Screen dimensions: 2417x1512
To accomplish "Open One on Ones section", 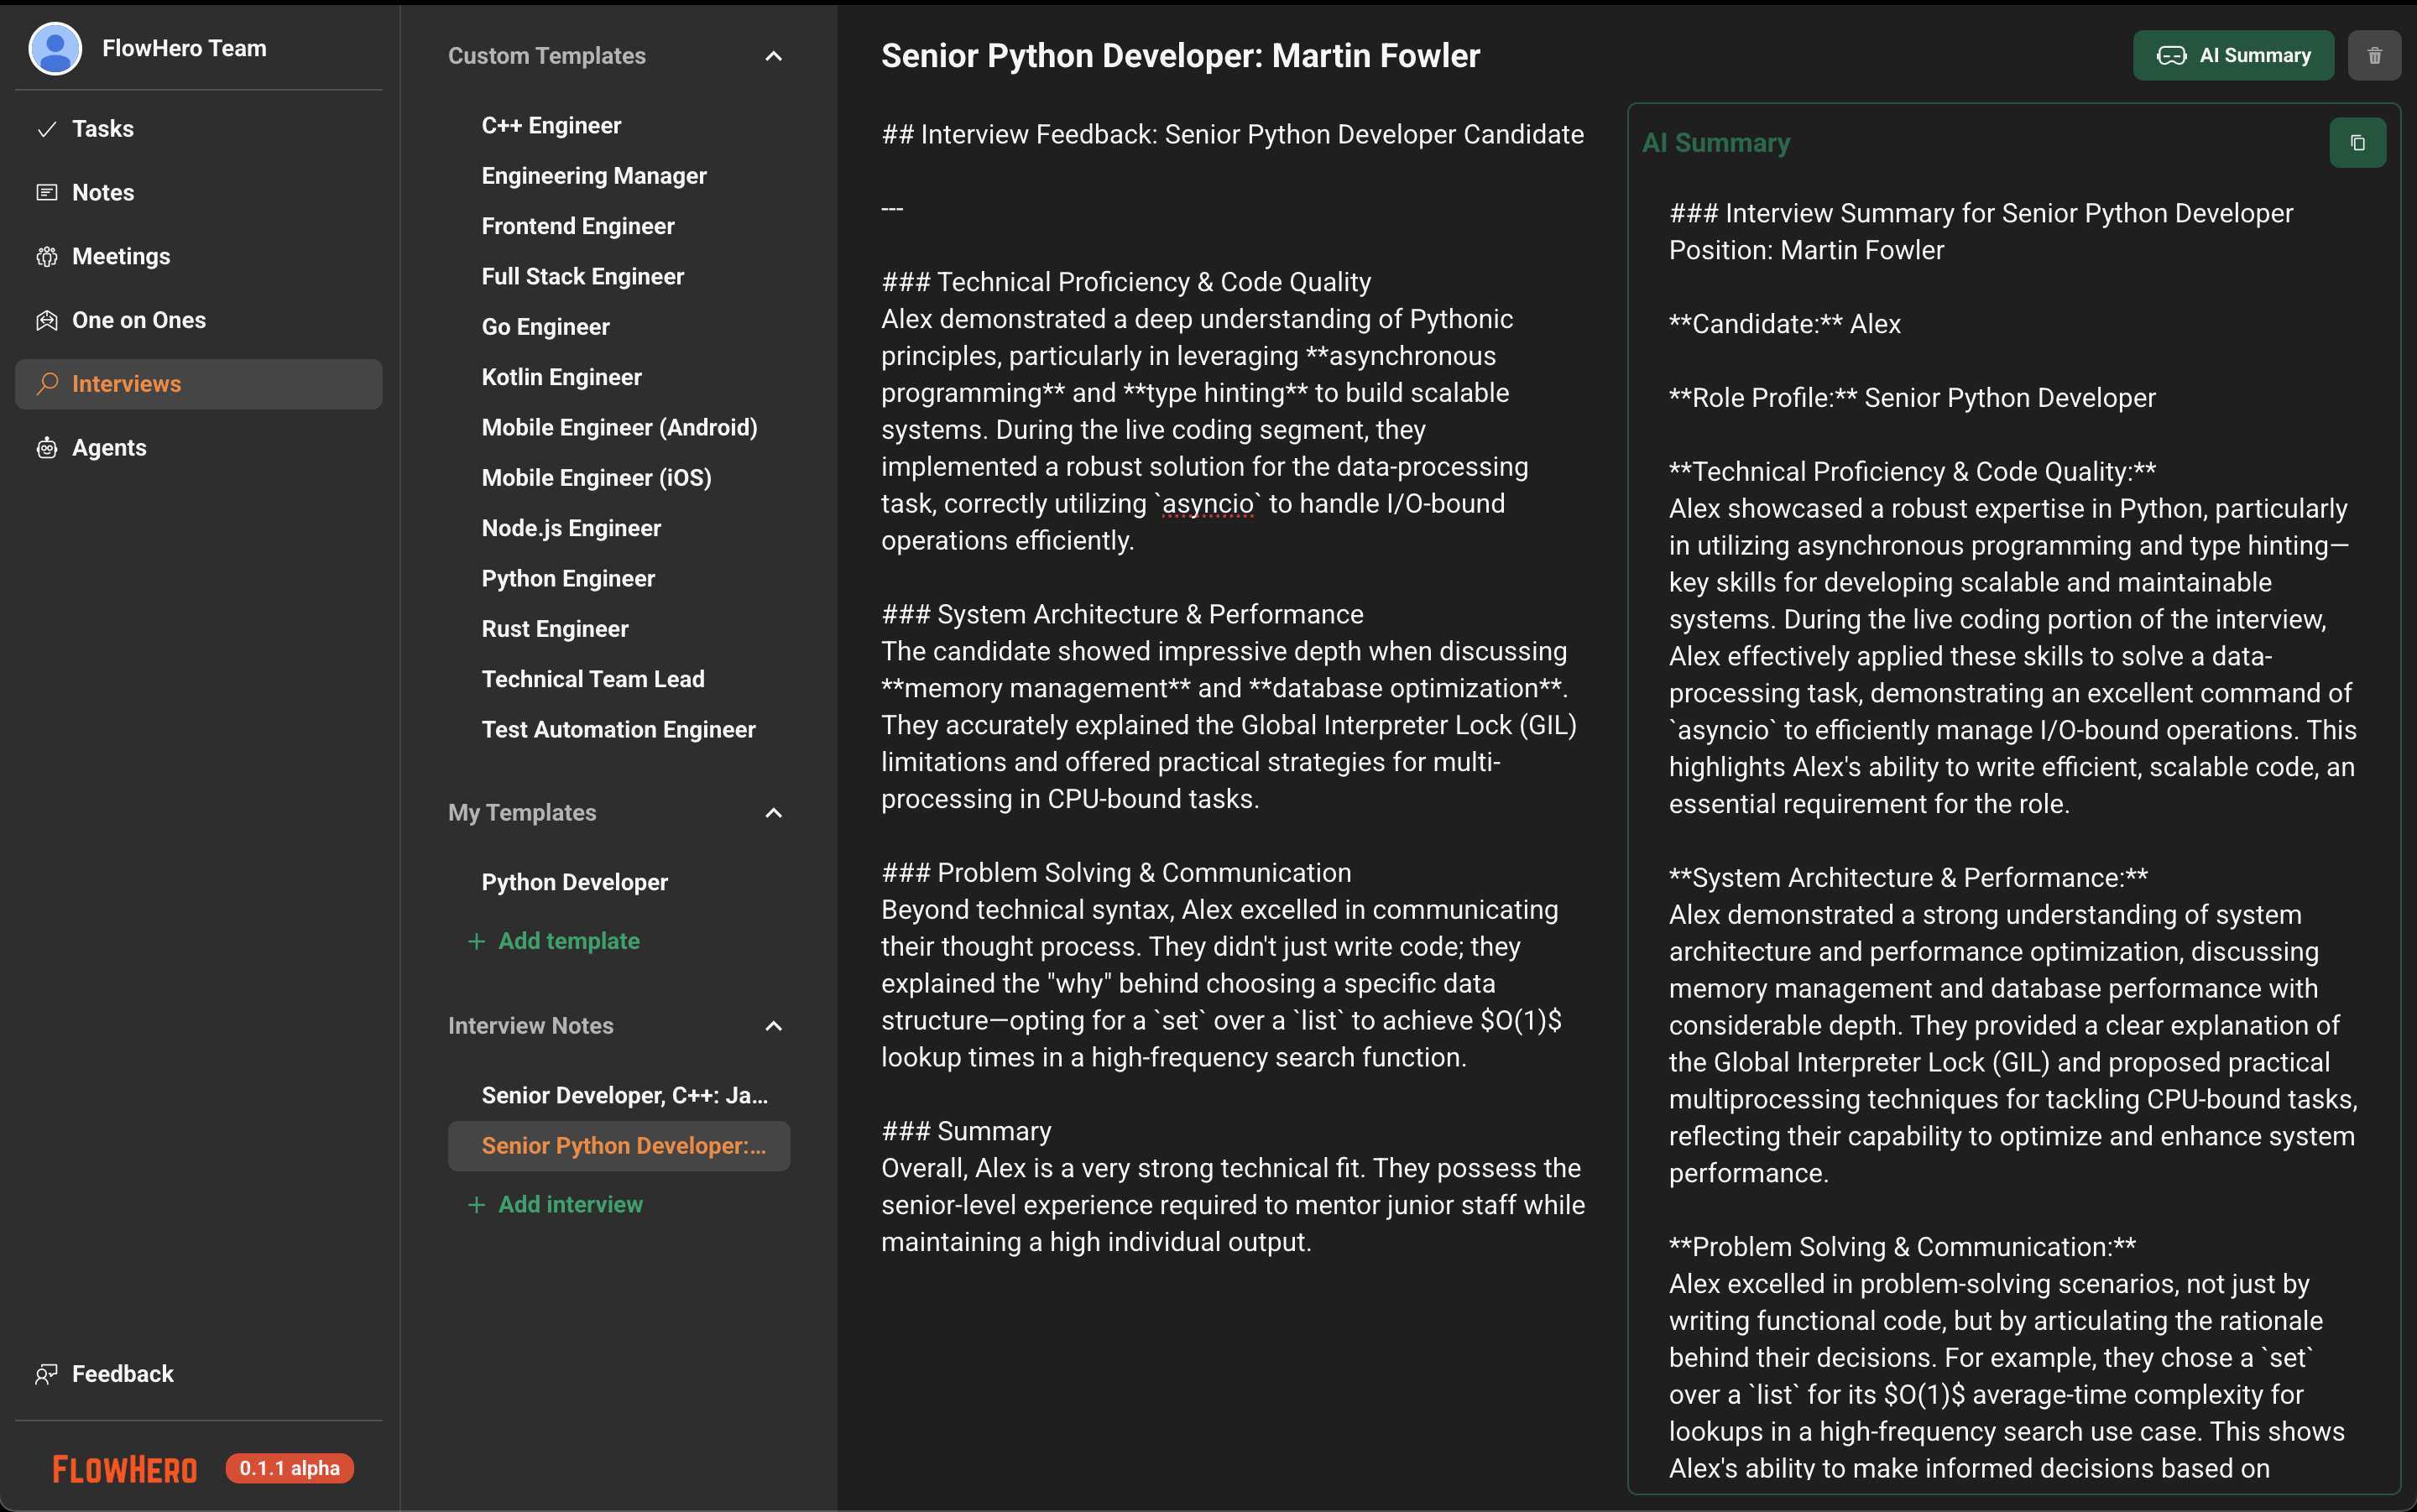I will click(x=138, y=320).
